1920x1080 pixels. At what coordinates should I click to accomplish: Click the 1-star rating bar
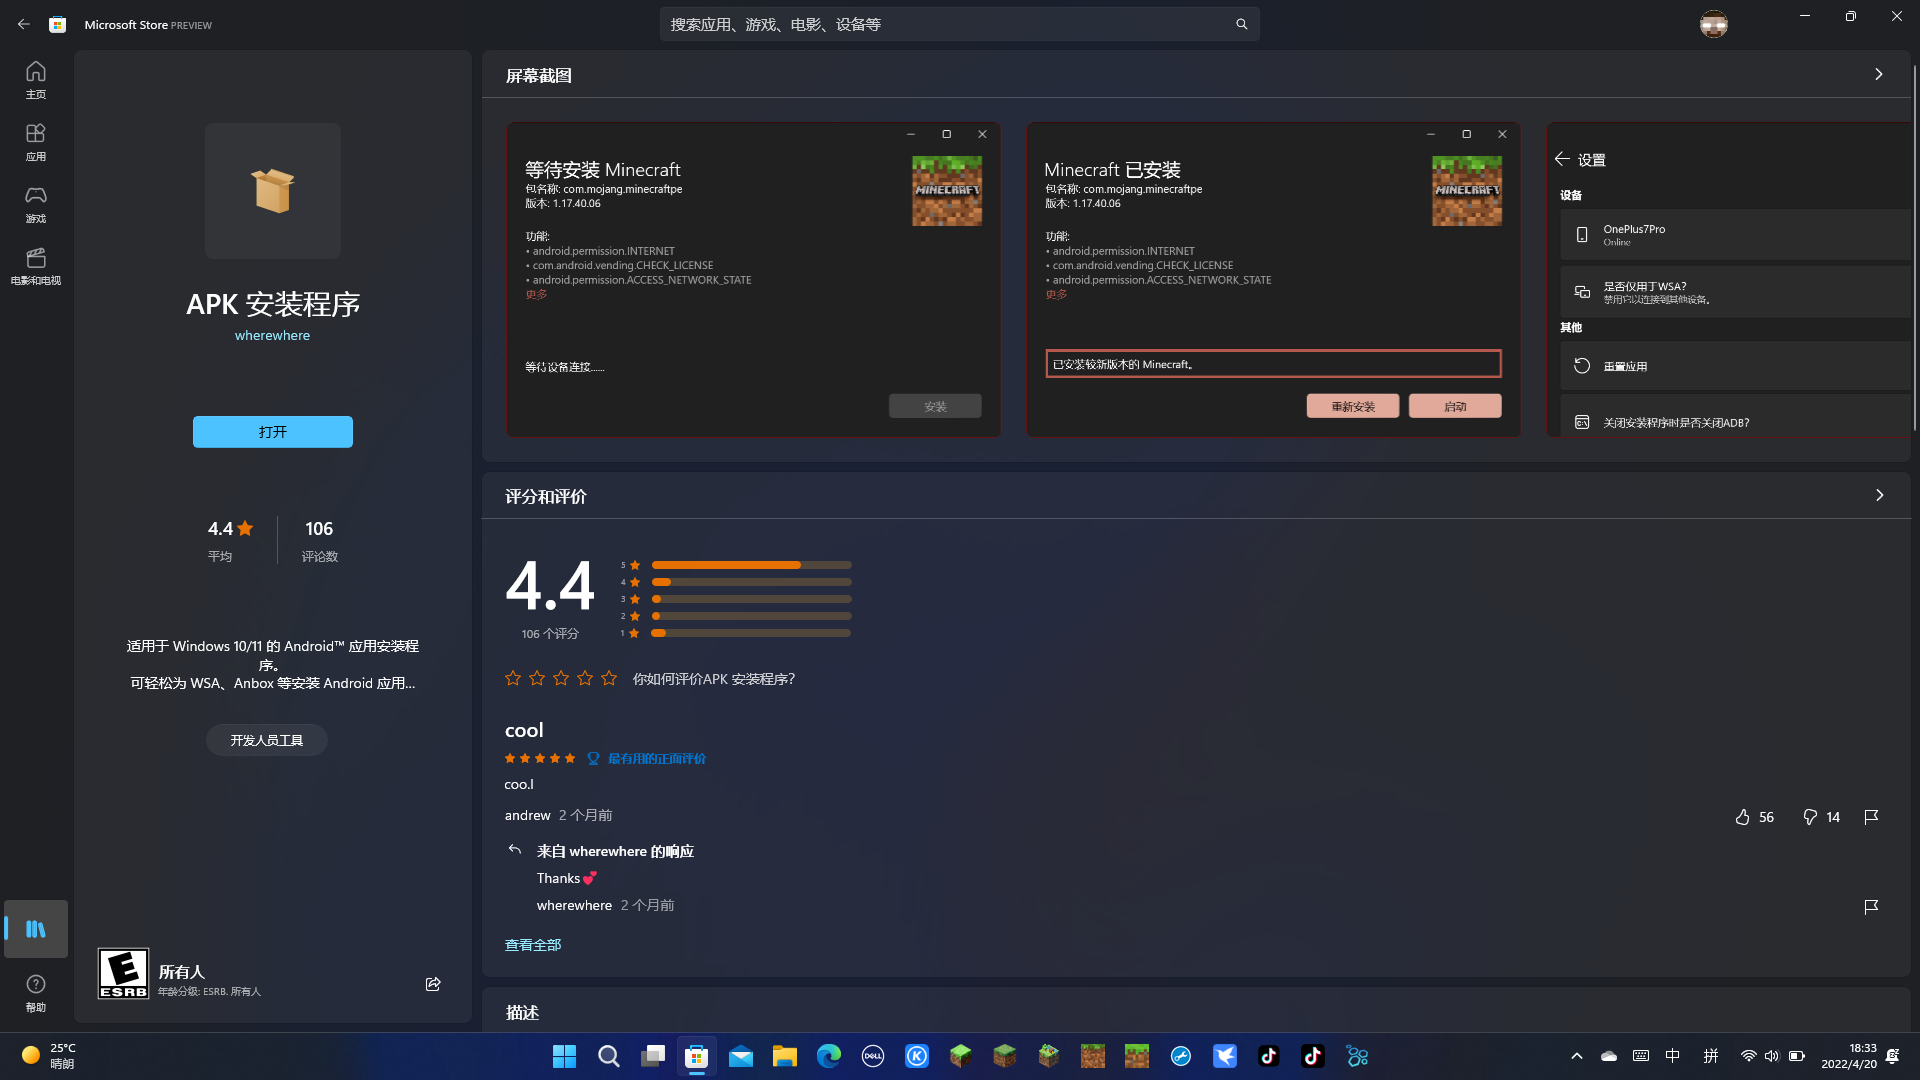tap(751, 633)
